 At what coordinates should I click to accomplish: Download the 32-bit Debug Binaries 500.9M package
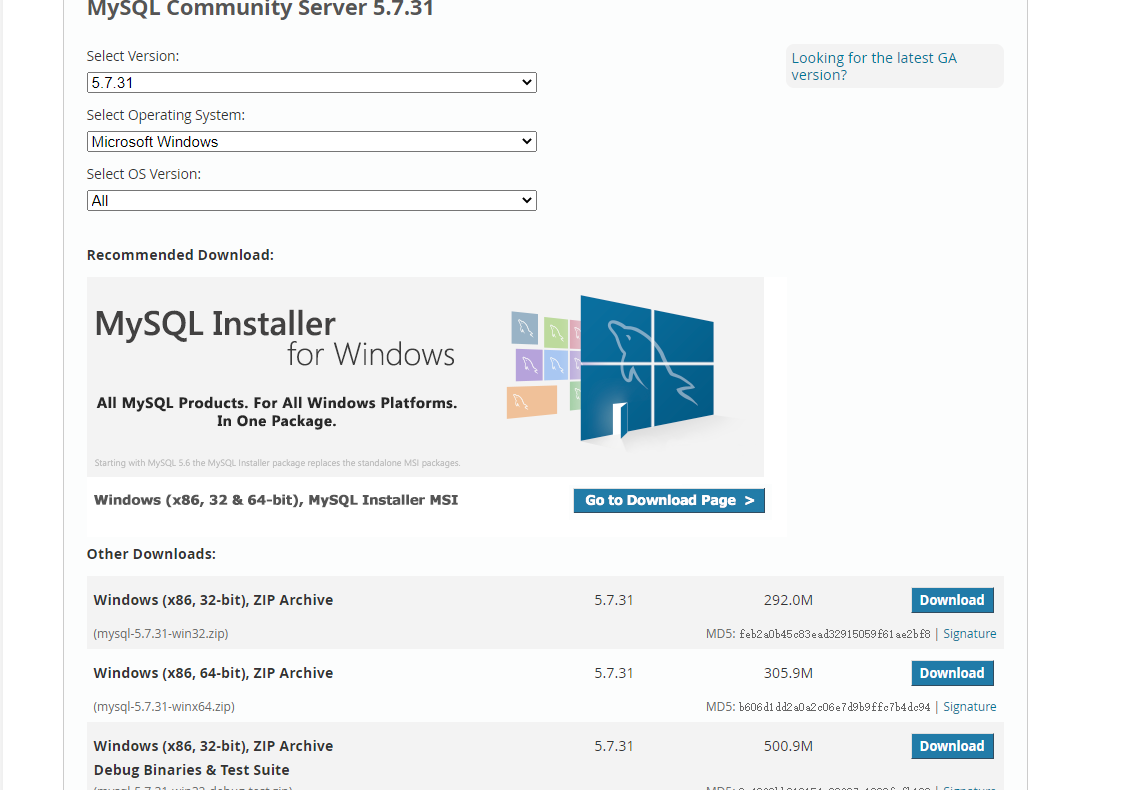[x=952, y=746]
